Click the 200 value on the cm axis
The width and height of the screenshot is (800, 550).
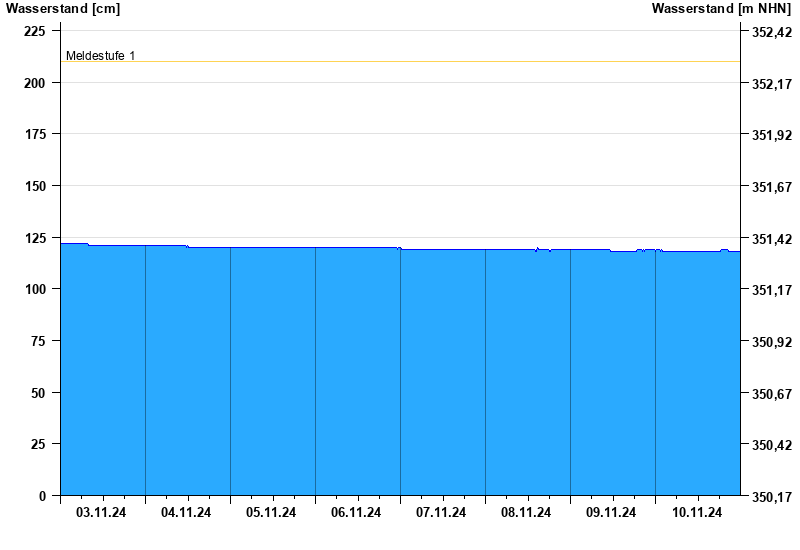point(35,83)
